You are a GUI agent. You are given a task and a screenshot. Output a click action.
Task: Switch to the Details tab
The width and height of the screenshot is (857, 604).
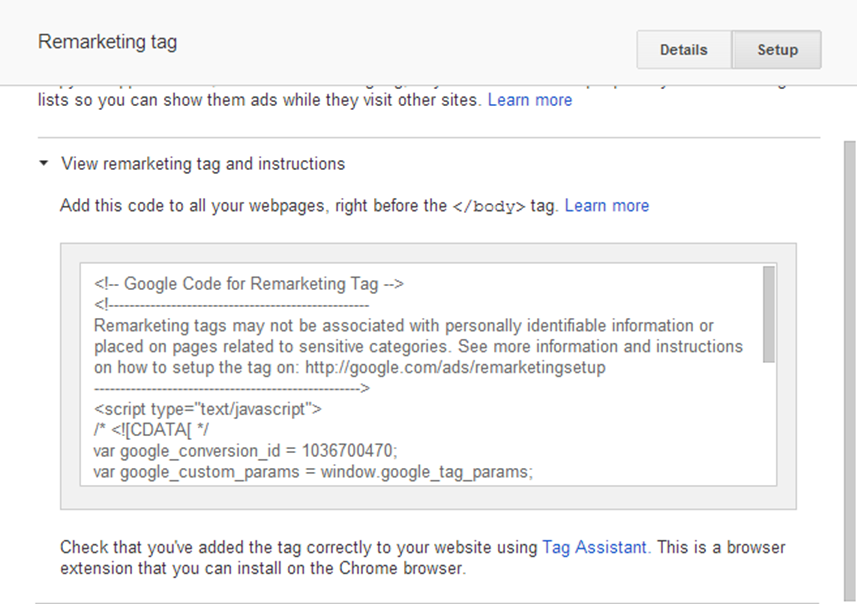pyautogui.click(x=683, y=50)
